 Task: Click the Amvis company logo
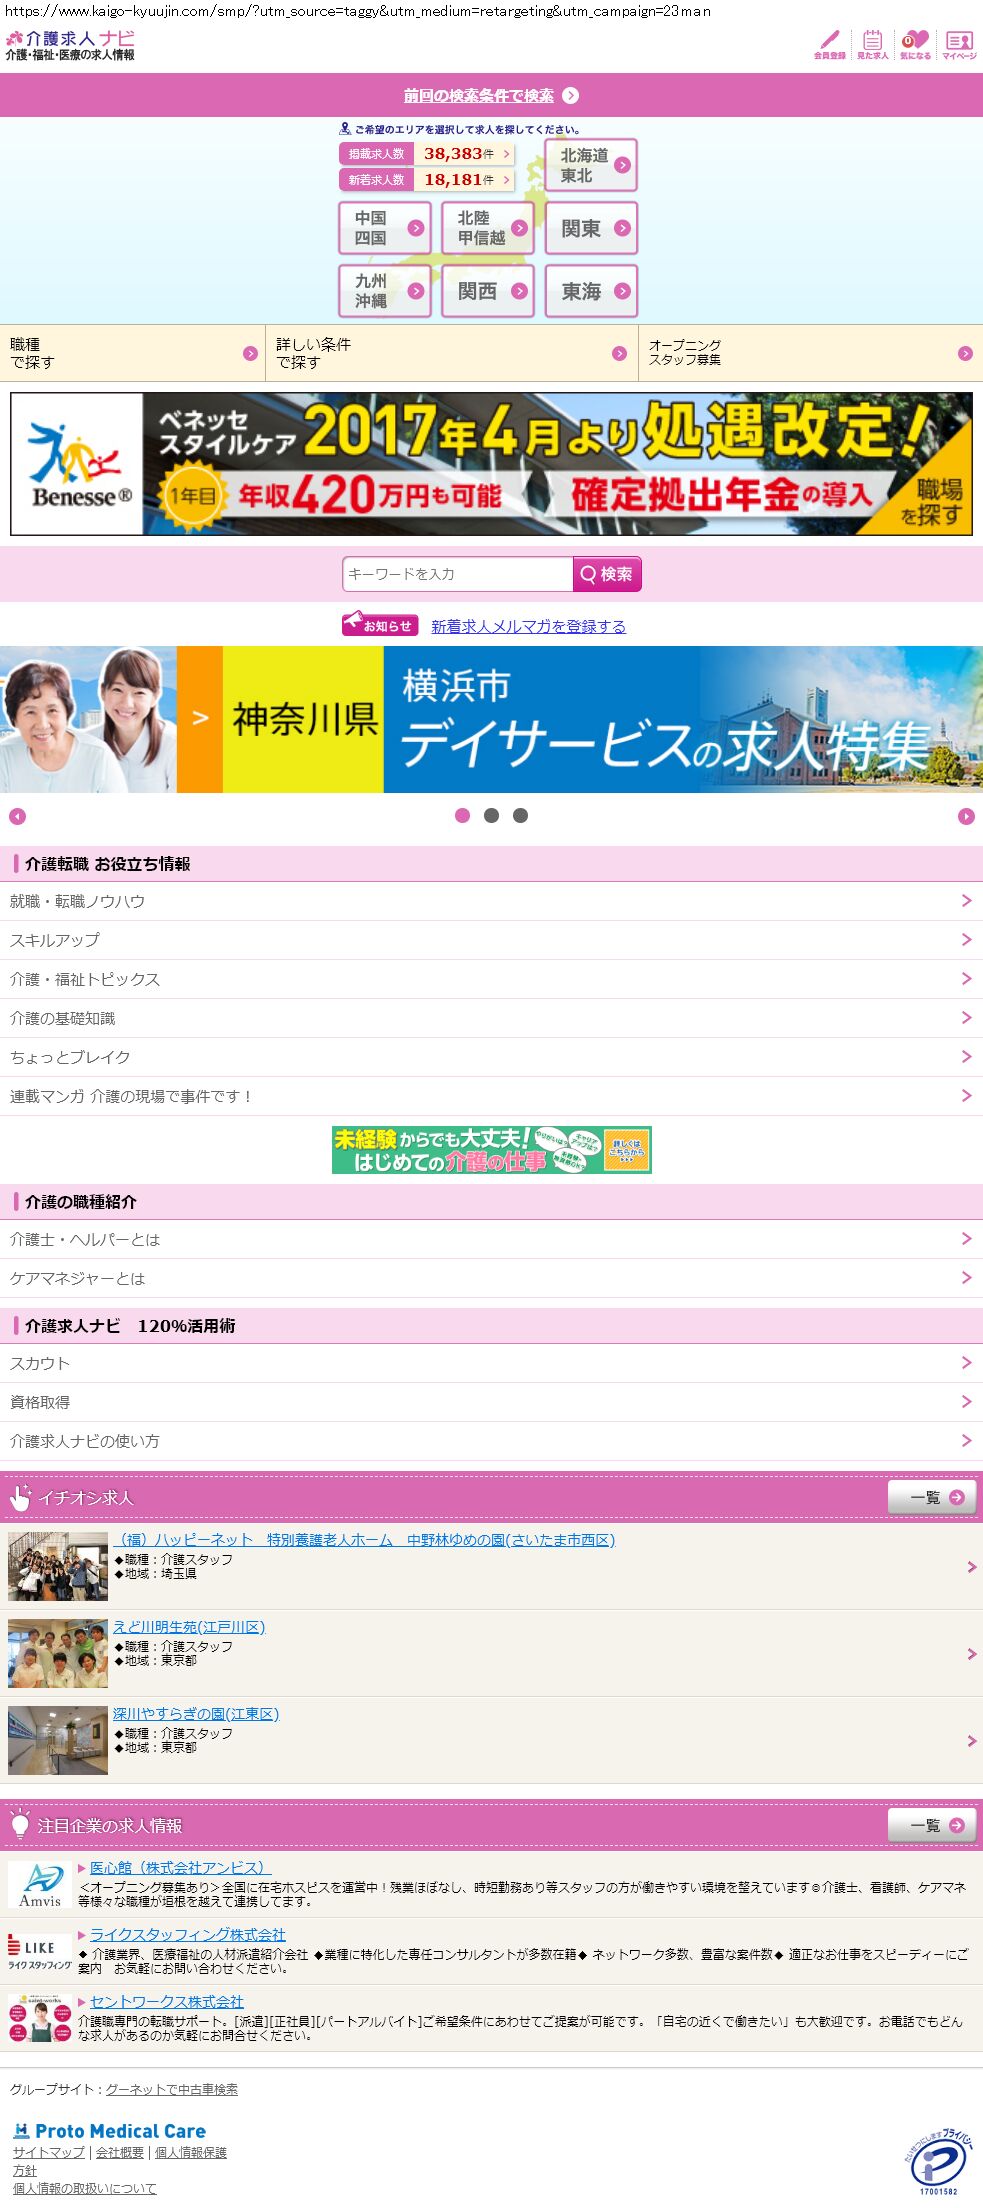tap(40, 1885)
